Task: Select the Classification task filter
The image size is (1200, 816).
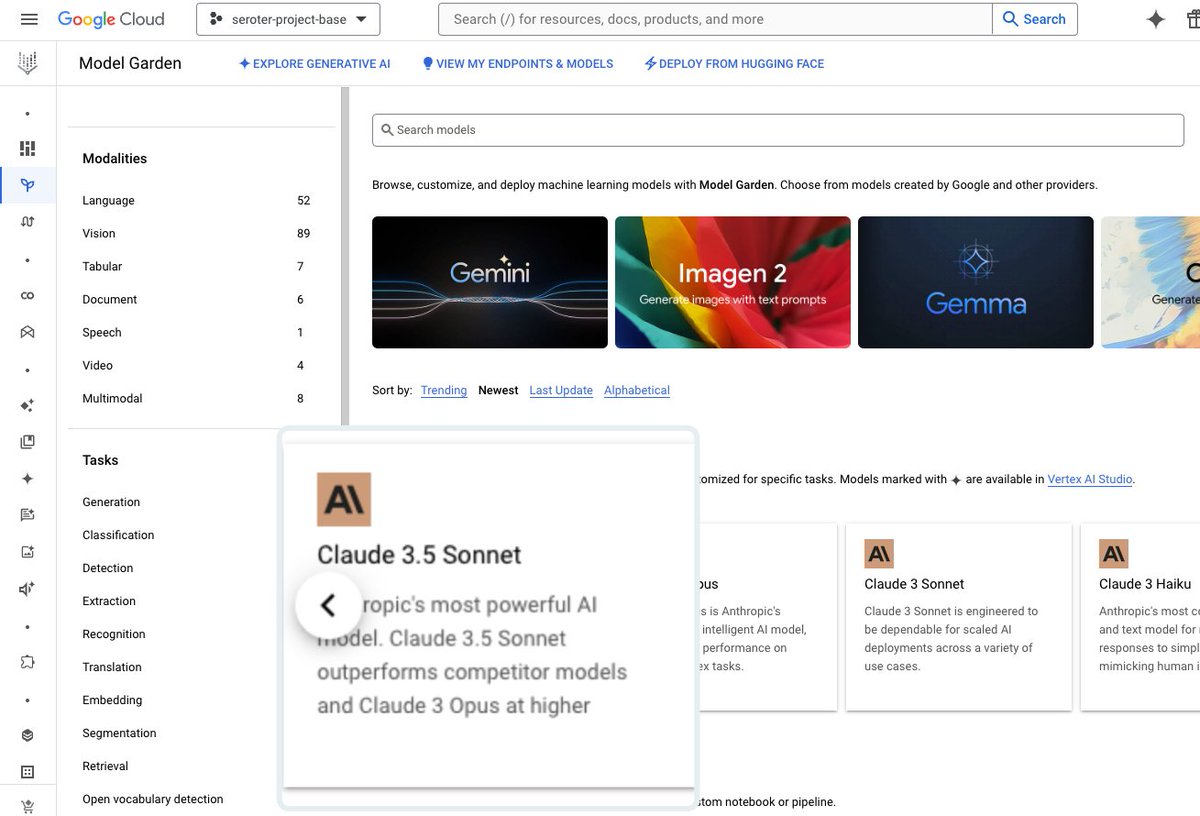Action: 118,536
